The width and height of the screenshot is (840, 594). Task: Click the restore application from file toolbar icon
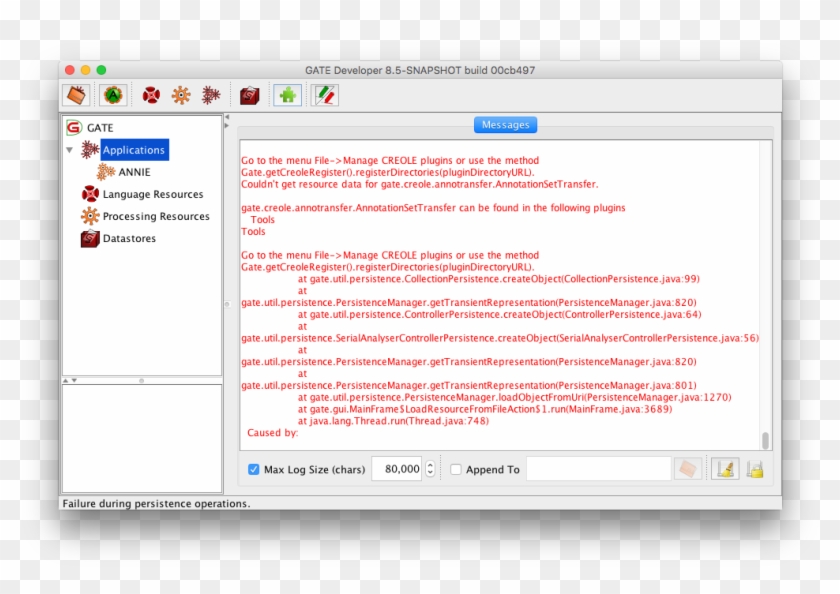pyautogui.click(x=76, y=95)
